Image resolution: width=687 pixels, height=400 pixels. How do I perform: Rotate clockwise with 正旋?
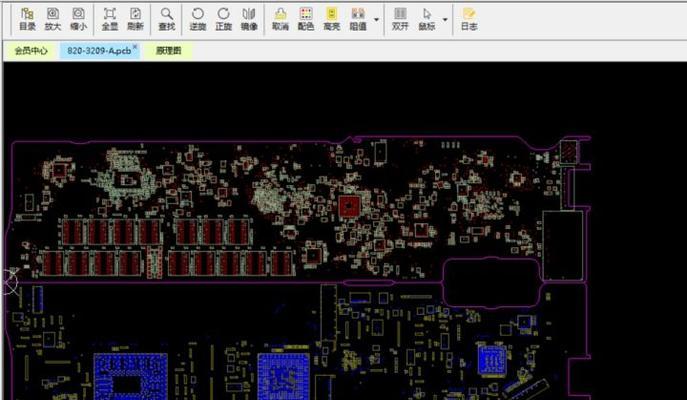click(x=223, y=19)
